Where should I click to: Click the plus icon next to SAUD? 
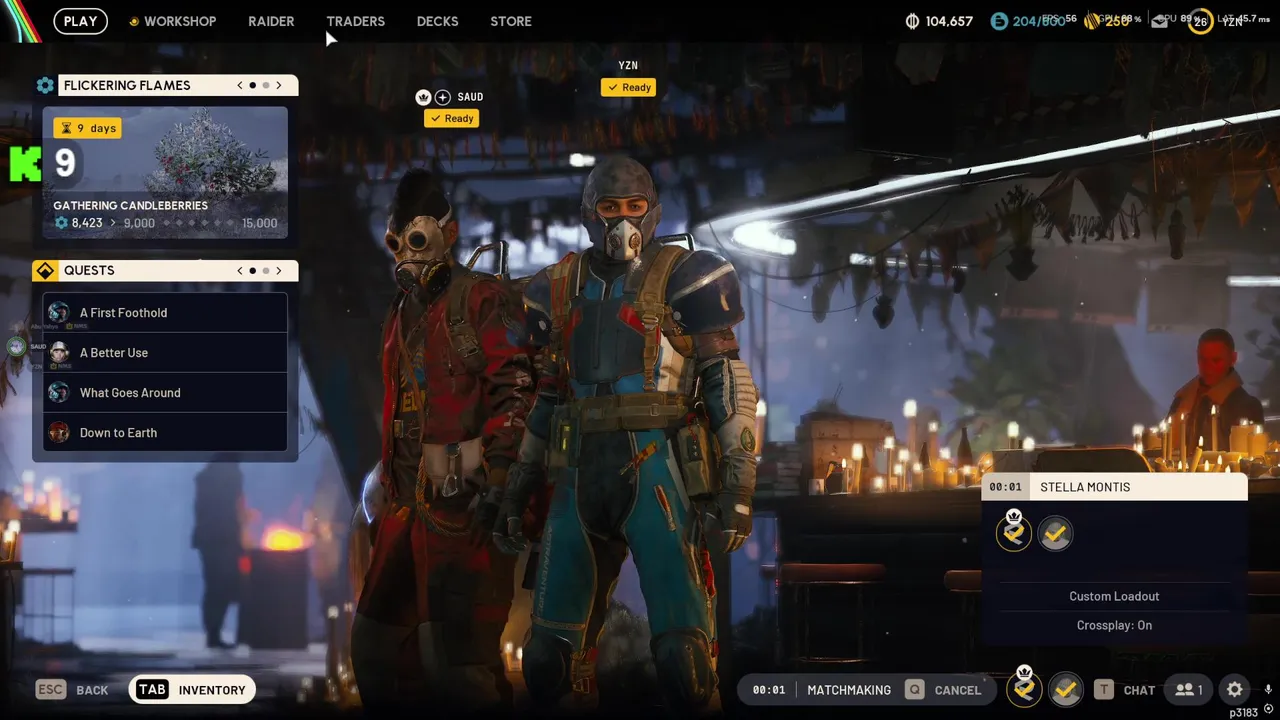click(443, 97)
